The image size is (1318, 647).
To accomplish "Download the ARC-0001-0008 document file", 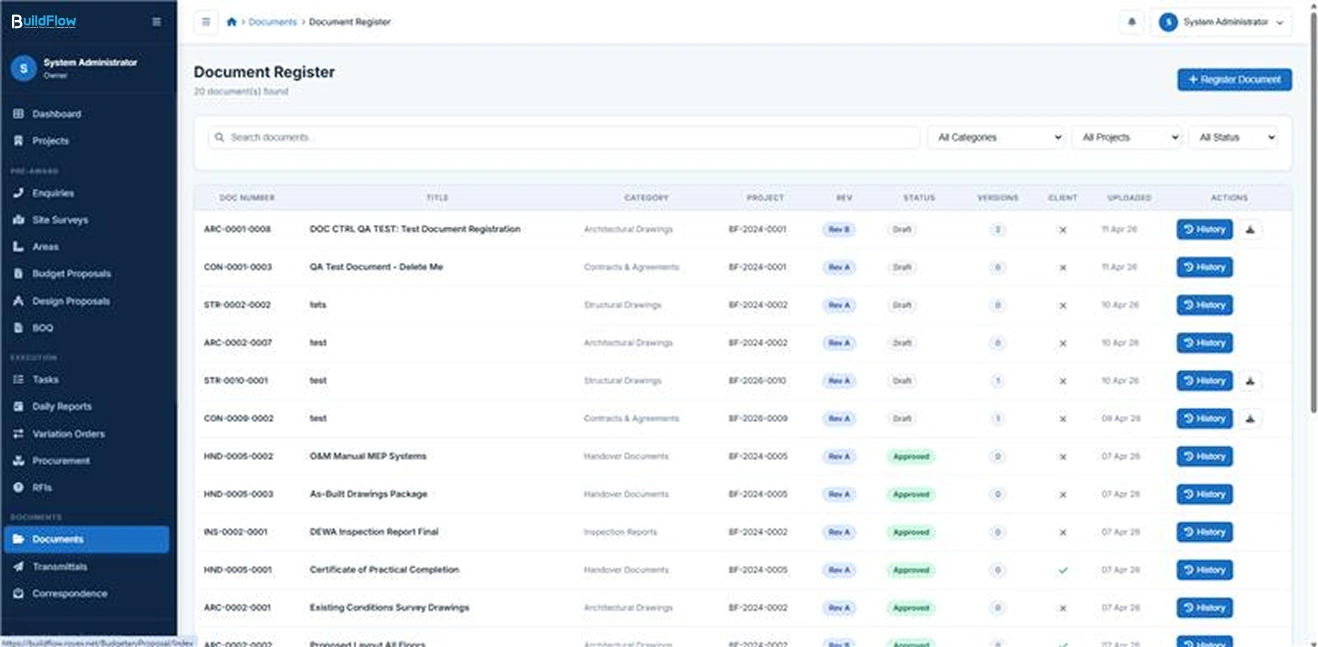I will pos(1251,229).
